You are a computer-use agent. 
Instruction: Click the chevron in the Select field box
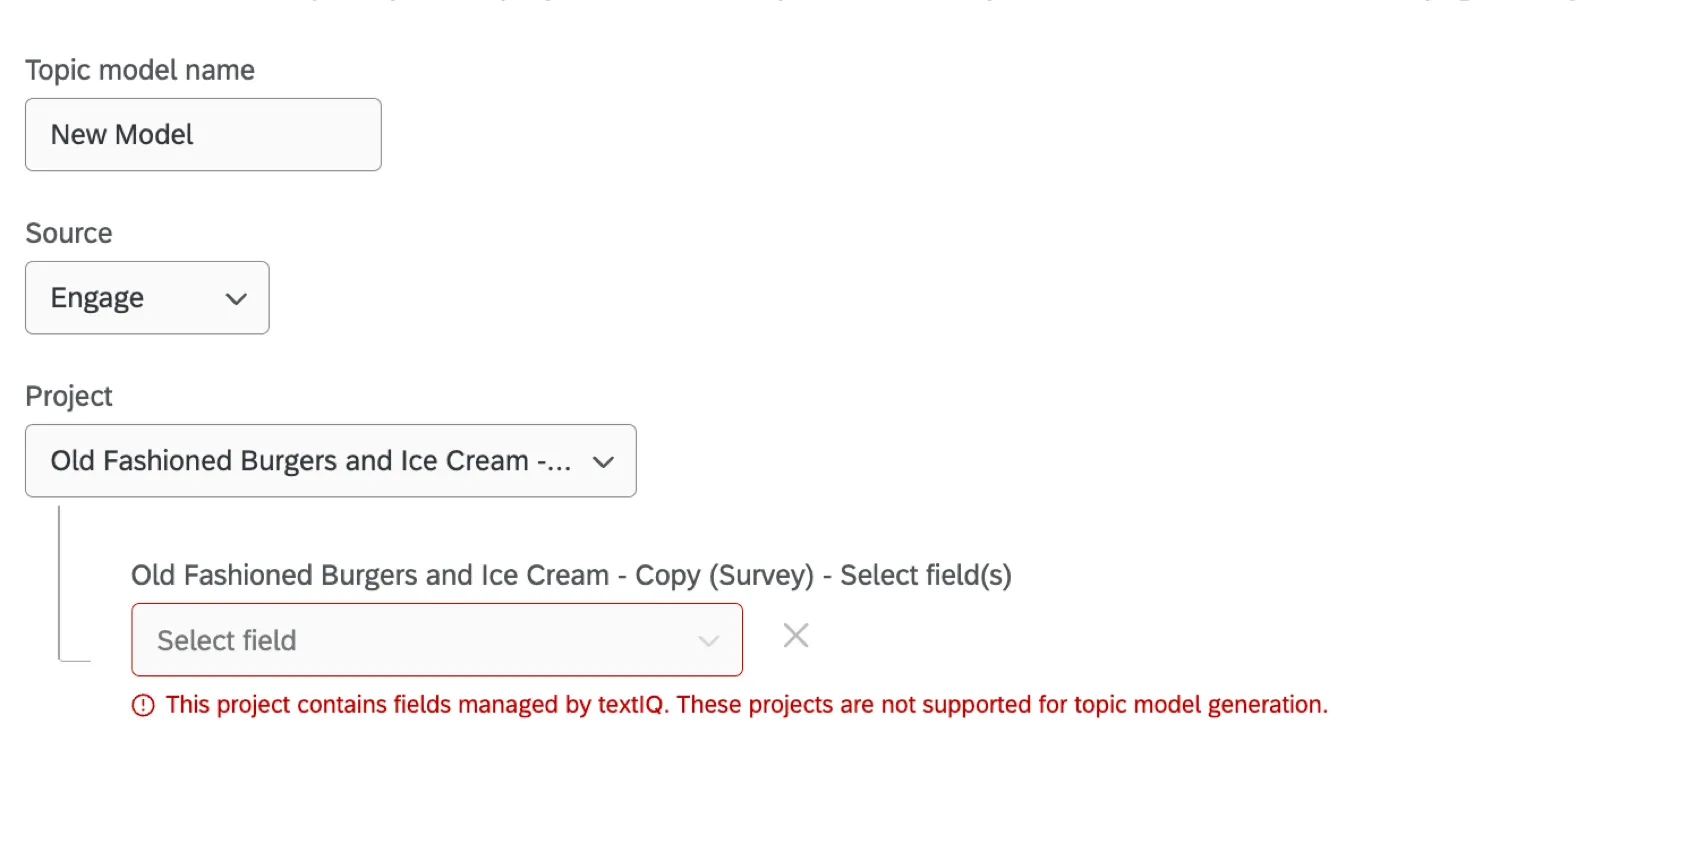click(709, 640)
